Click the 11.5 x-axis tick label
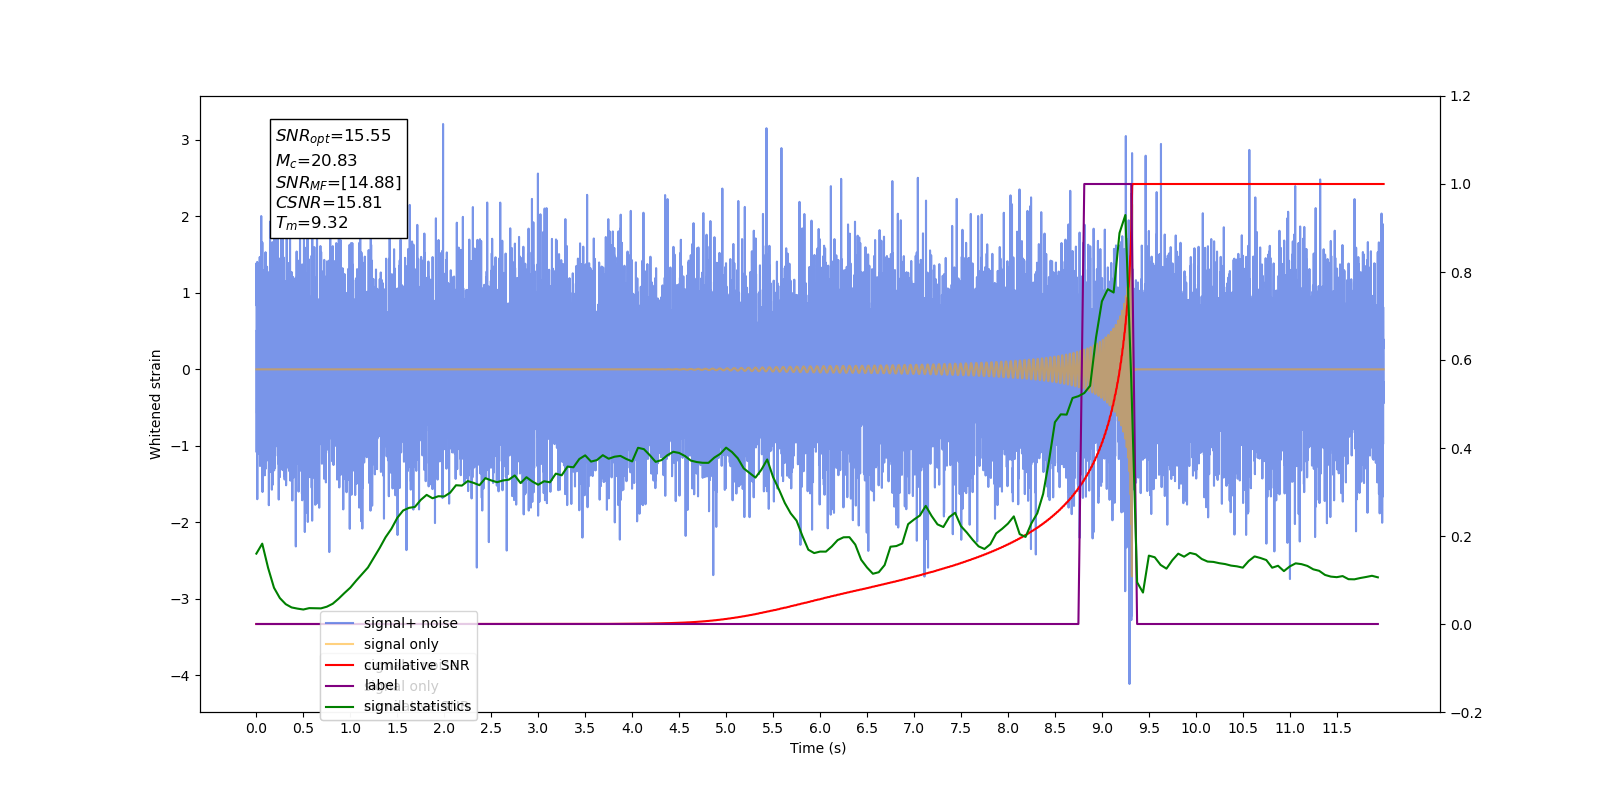The image size is (1600, 800). point(1337,728)
